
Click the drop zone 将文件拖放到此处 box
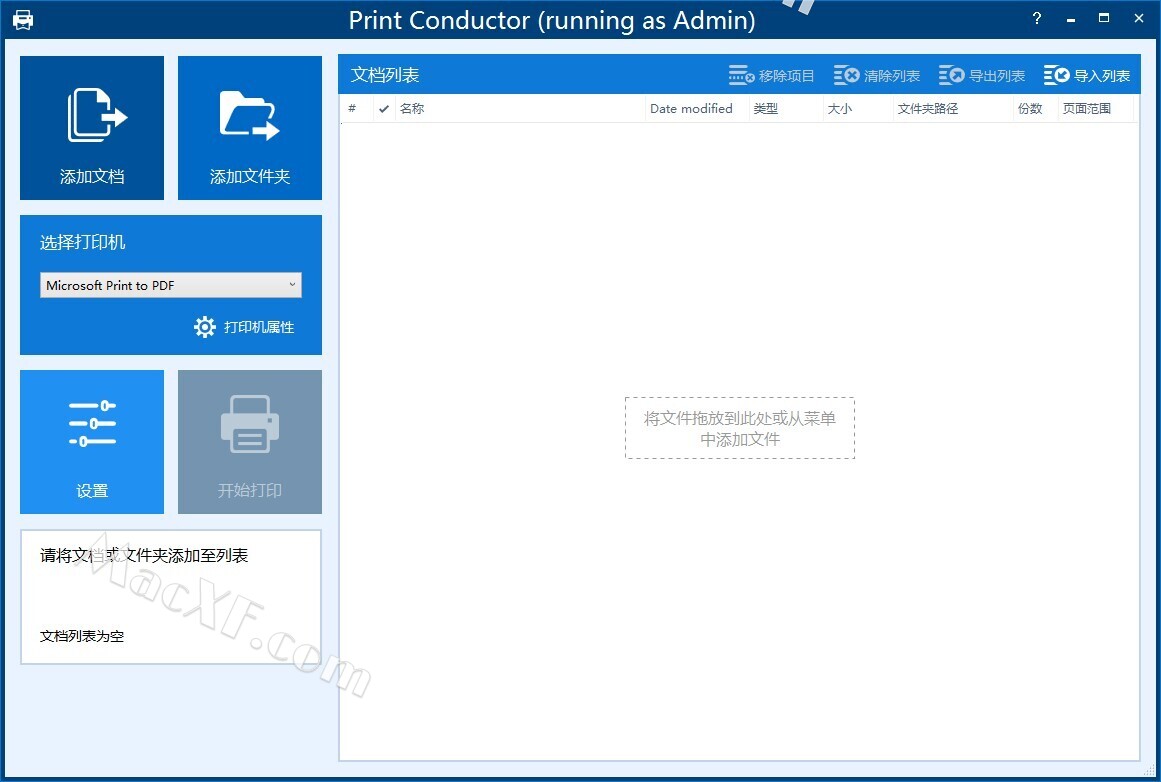(740, 429)
